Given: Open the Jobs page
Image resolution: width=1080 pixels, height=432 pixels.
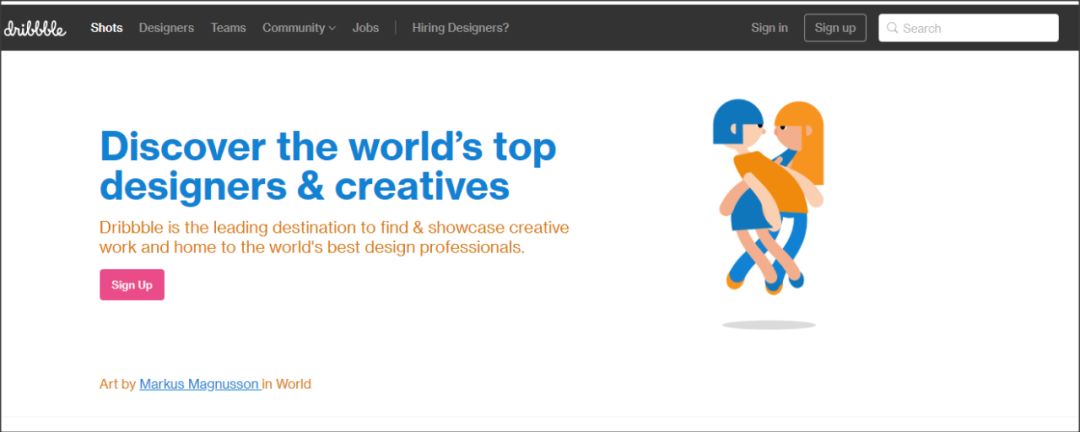Looking at the screenshot, I should tap(366, 28).
